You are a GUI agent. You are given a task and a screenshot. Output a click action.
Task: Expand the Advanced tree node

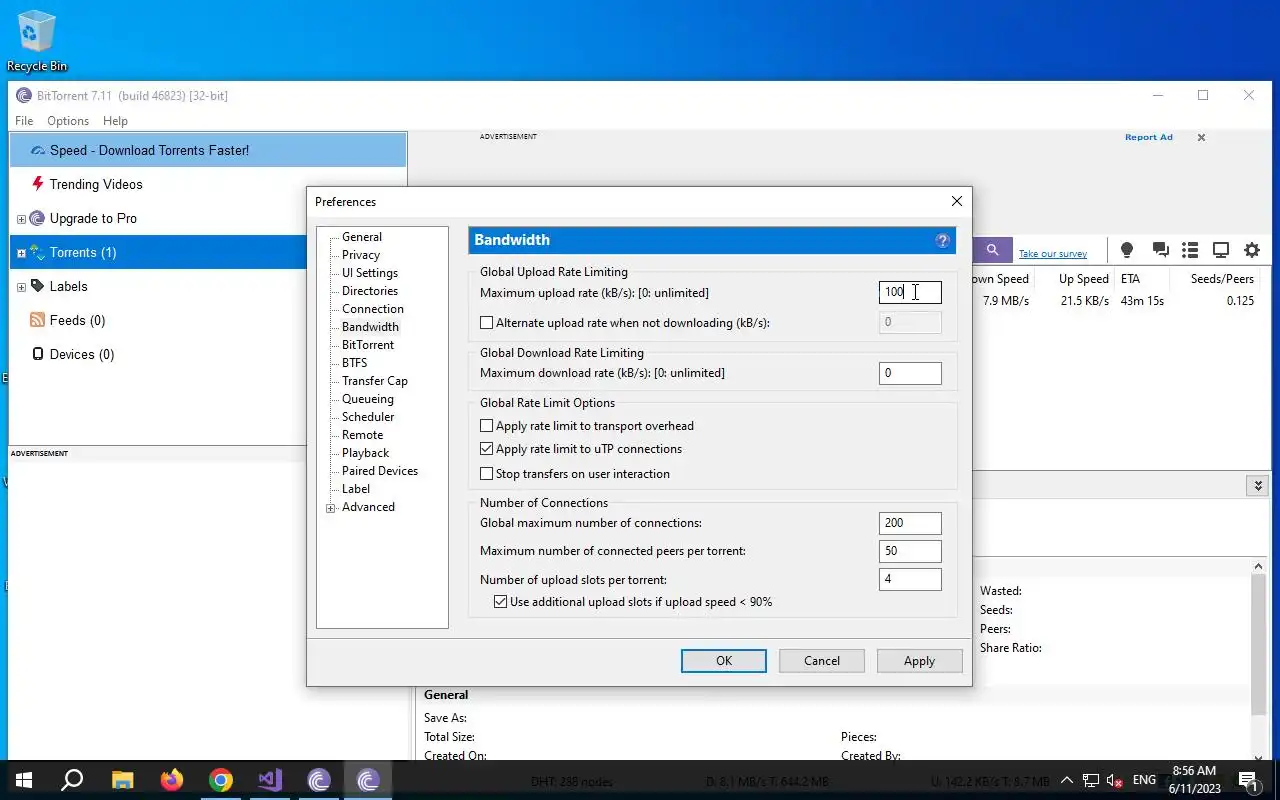(x=331, y=508)
